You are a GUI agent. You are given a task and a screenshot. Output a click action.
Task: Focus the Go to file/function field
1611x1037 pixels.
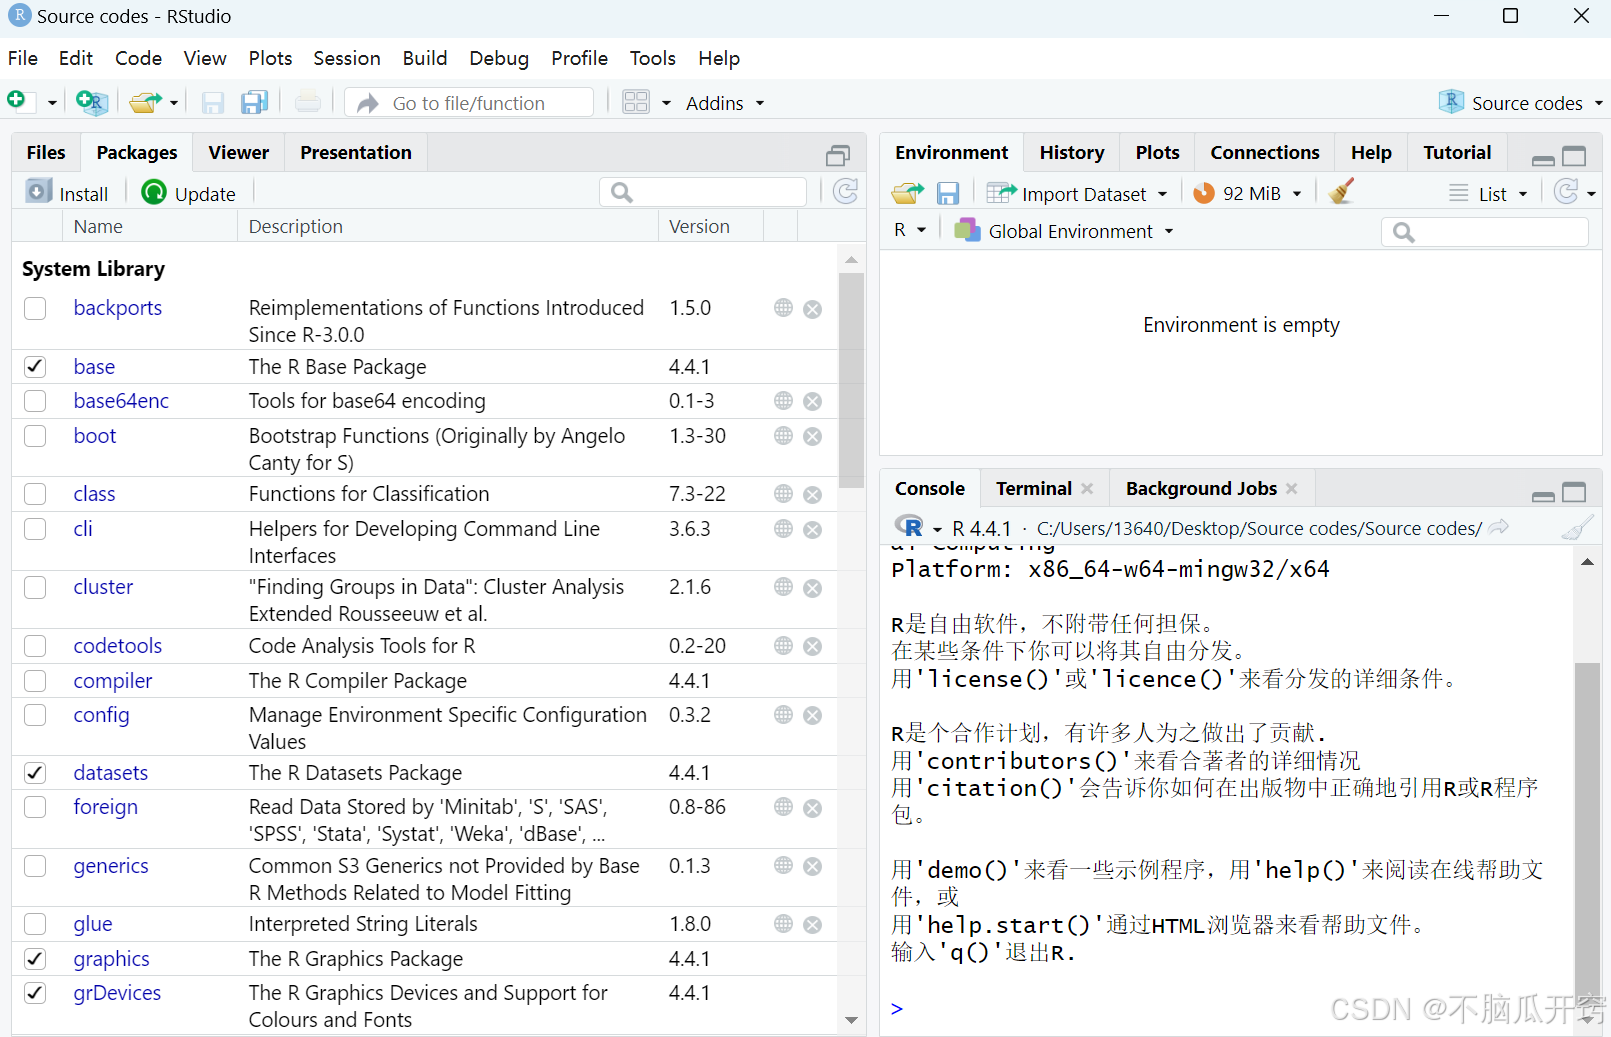pos(469,103)
